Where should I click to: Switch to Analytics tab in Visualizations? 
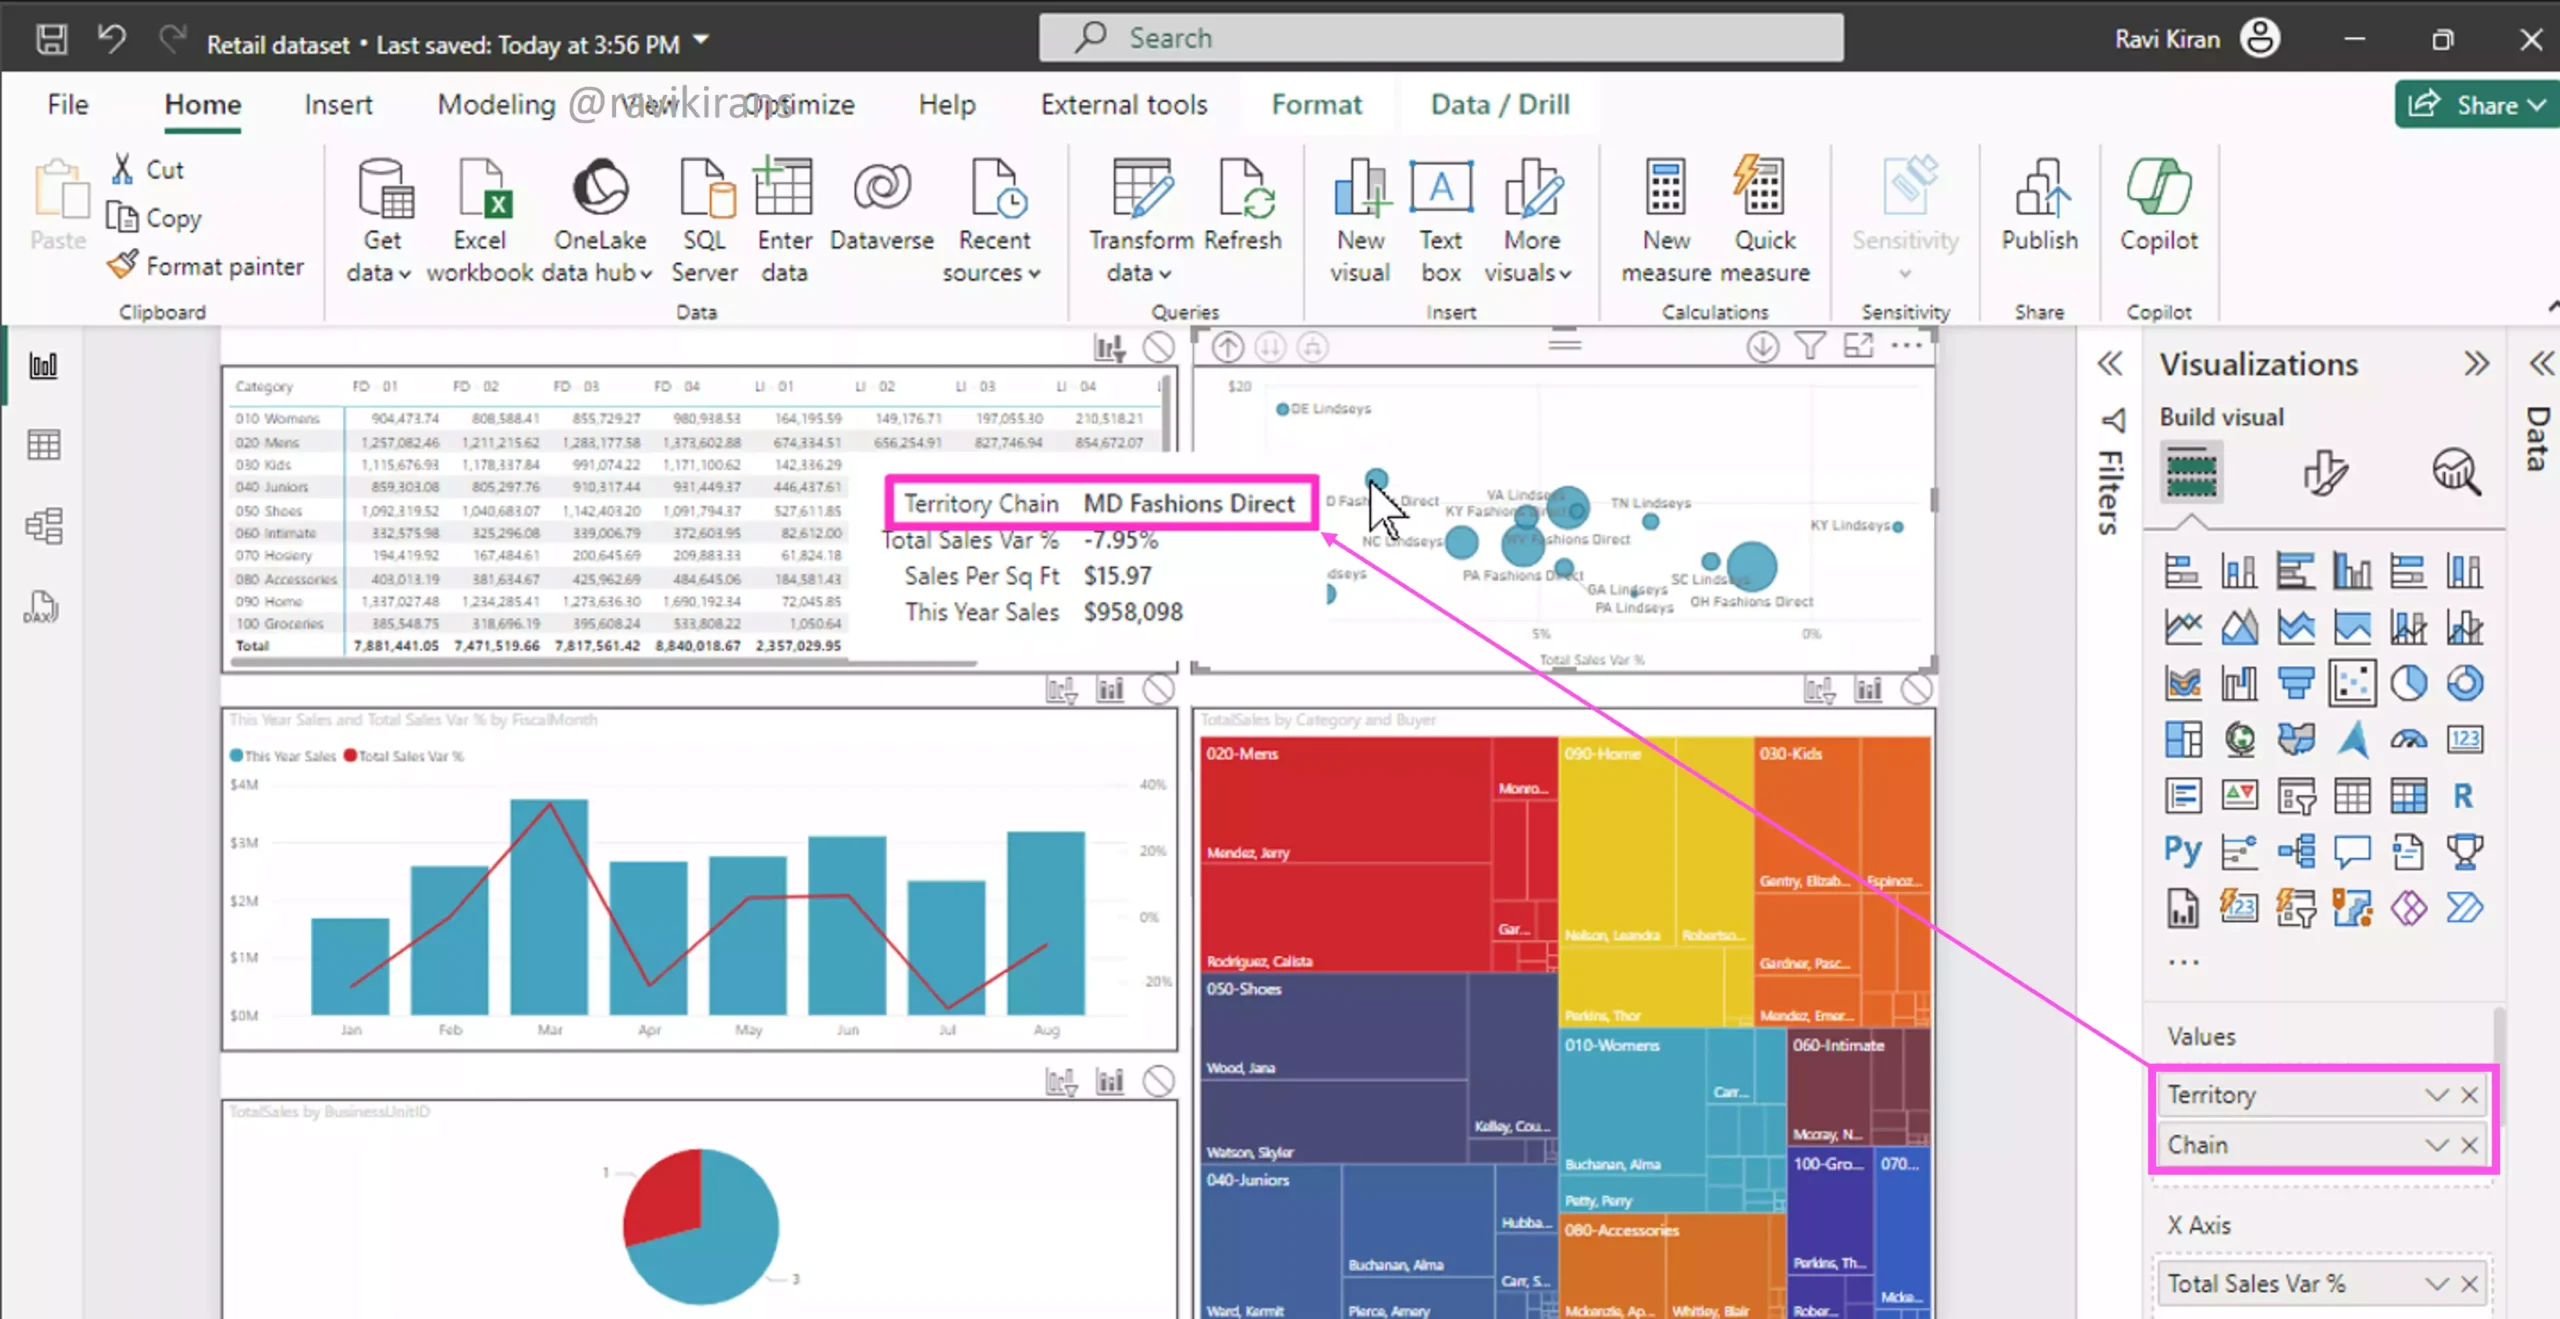(2456, 472)
